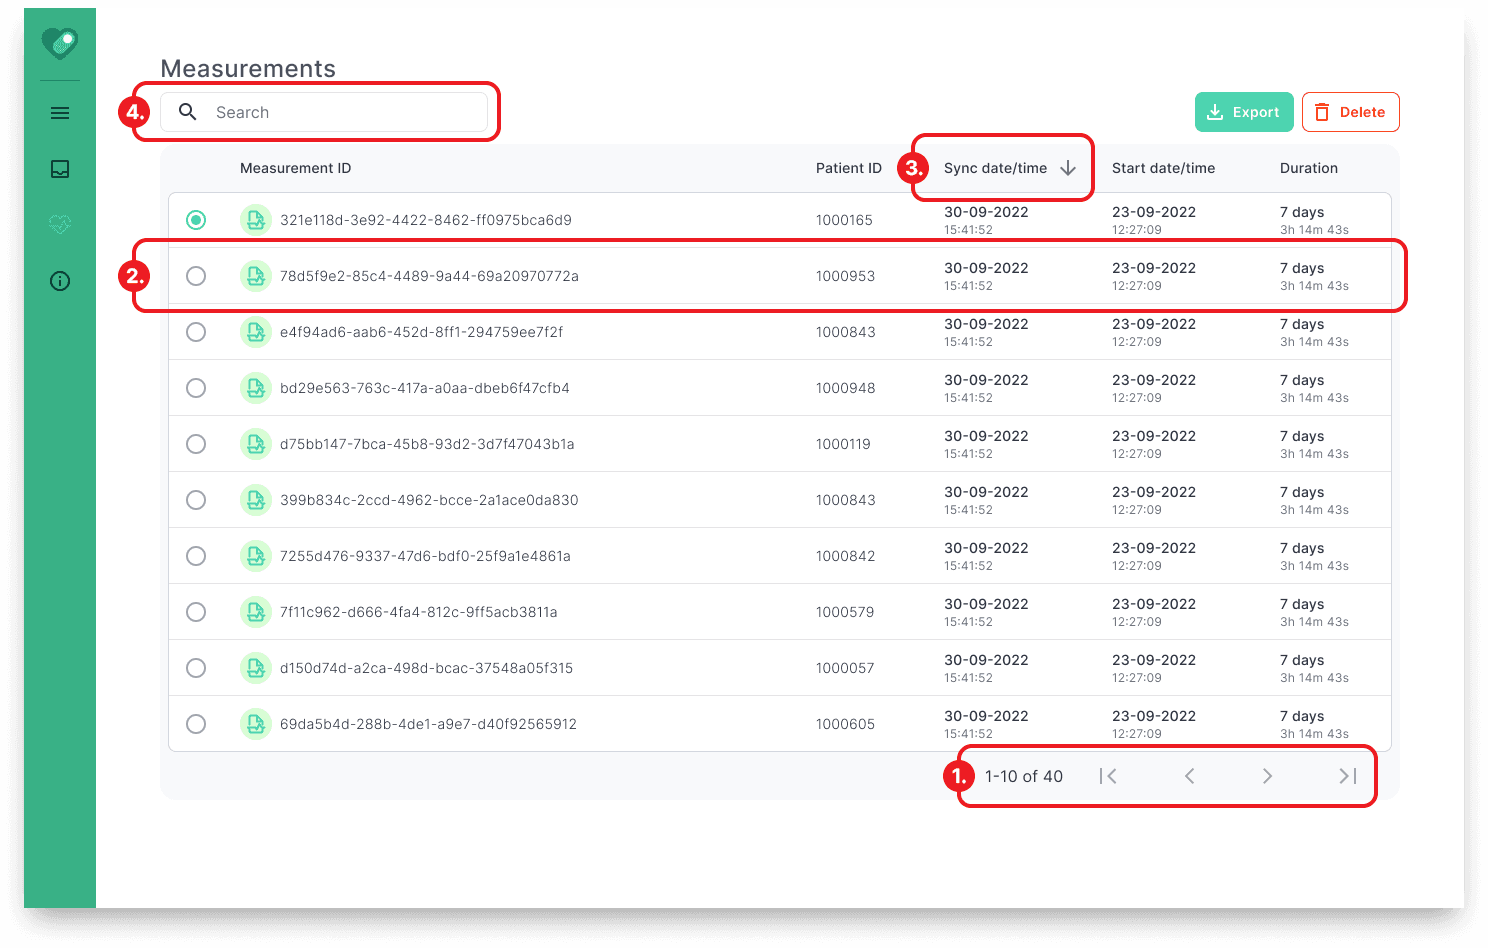This screenshot has width=1488, height=948.
Task: Select radio for patient 1000953 row
Action: (x=196, y=276)
